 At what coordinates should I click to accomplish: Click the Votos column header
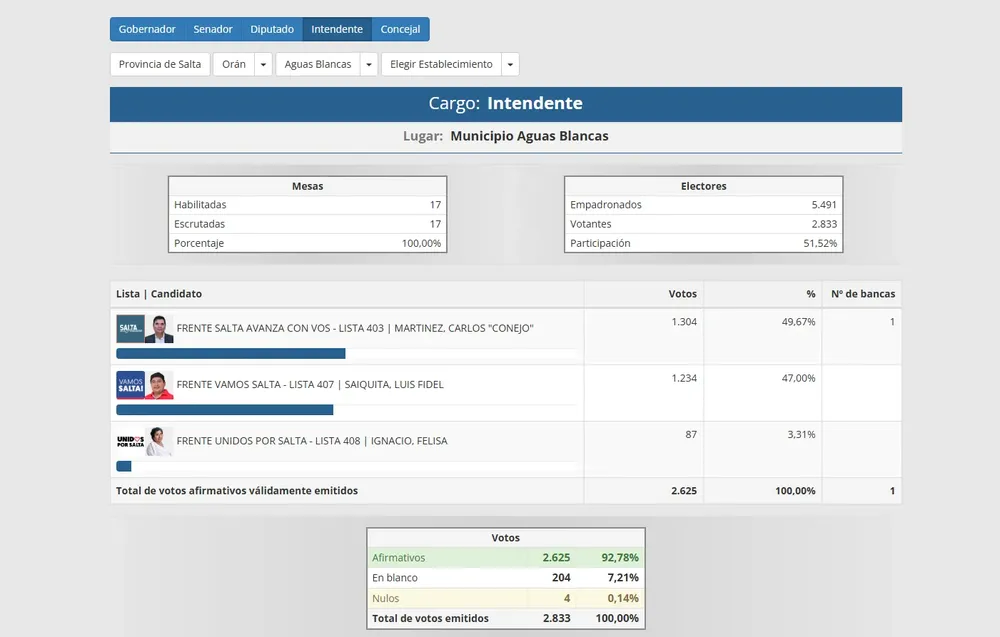click(x=682, y=294)
